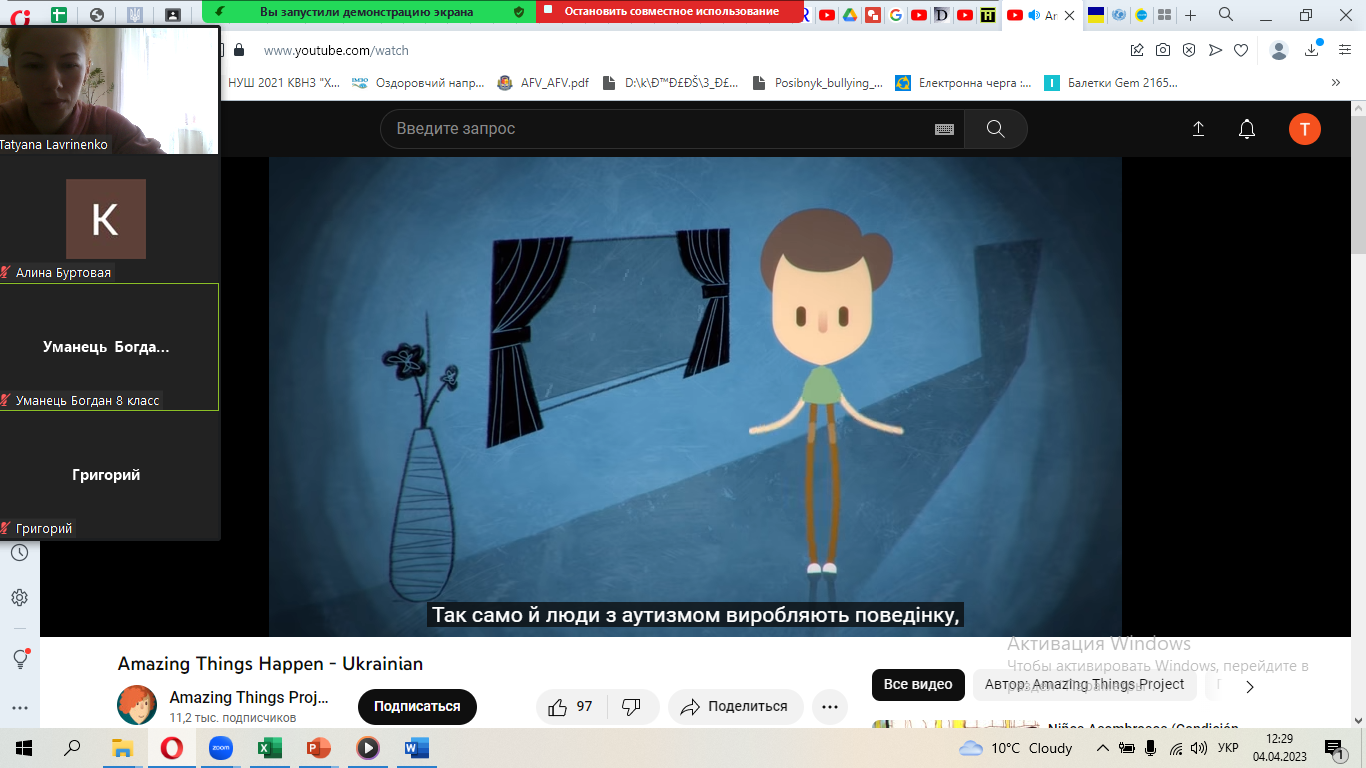This screenshot has height=768, width=1366.
Task: Open Opera easy setup sliders icon
Action: click(1345, 50)
